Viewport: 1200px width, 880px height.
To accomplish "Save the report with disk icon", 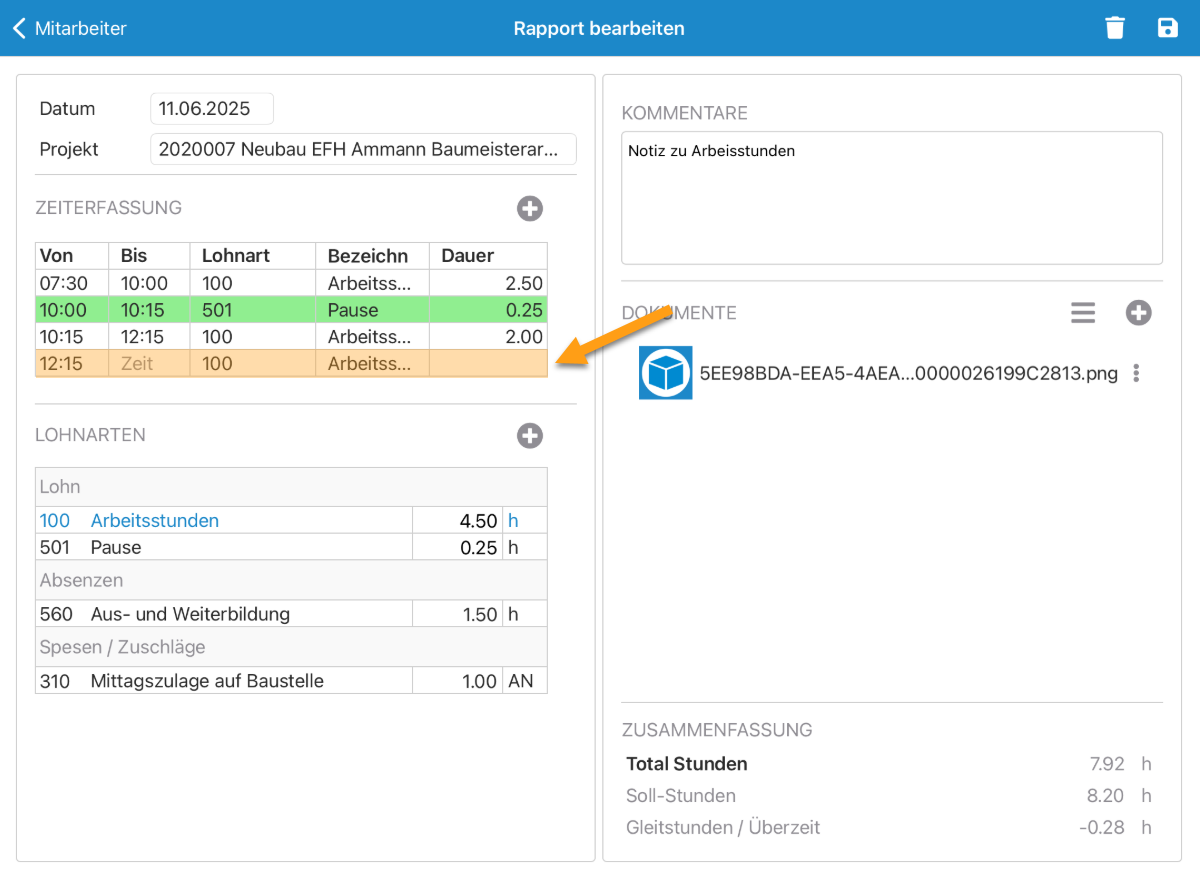I will [1167, 28].
